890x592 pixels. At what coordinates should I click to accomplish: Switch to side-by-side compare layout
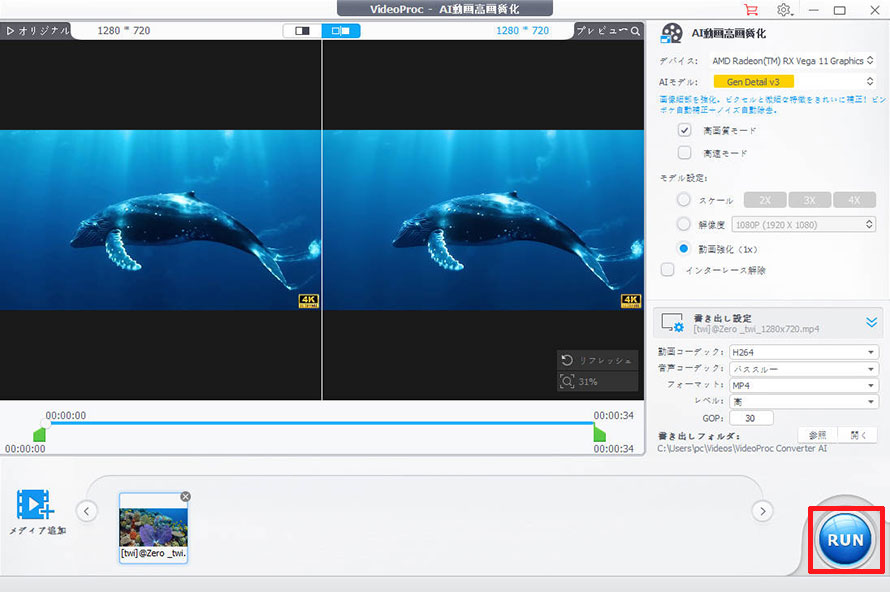tap(341, 31)
